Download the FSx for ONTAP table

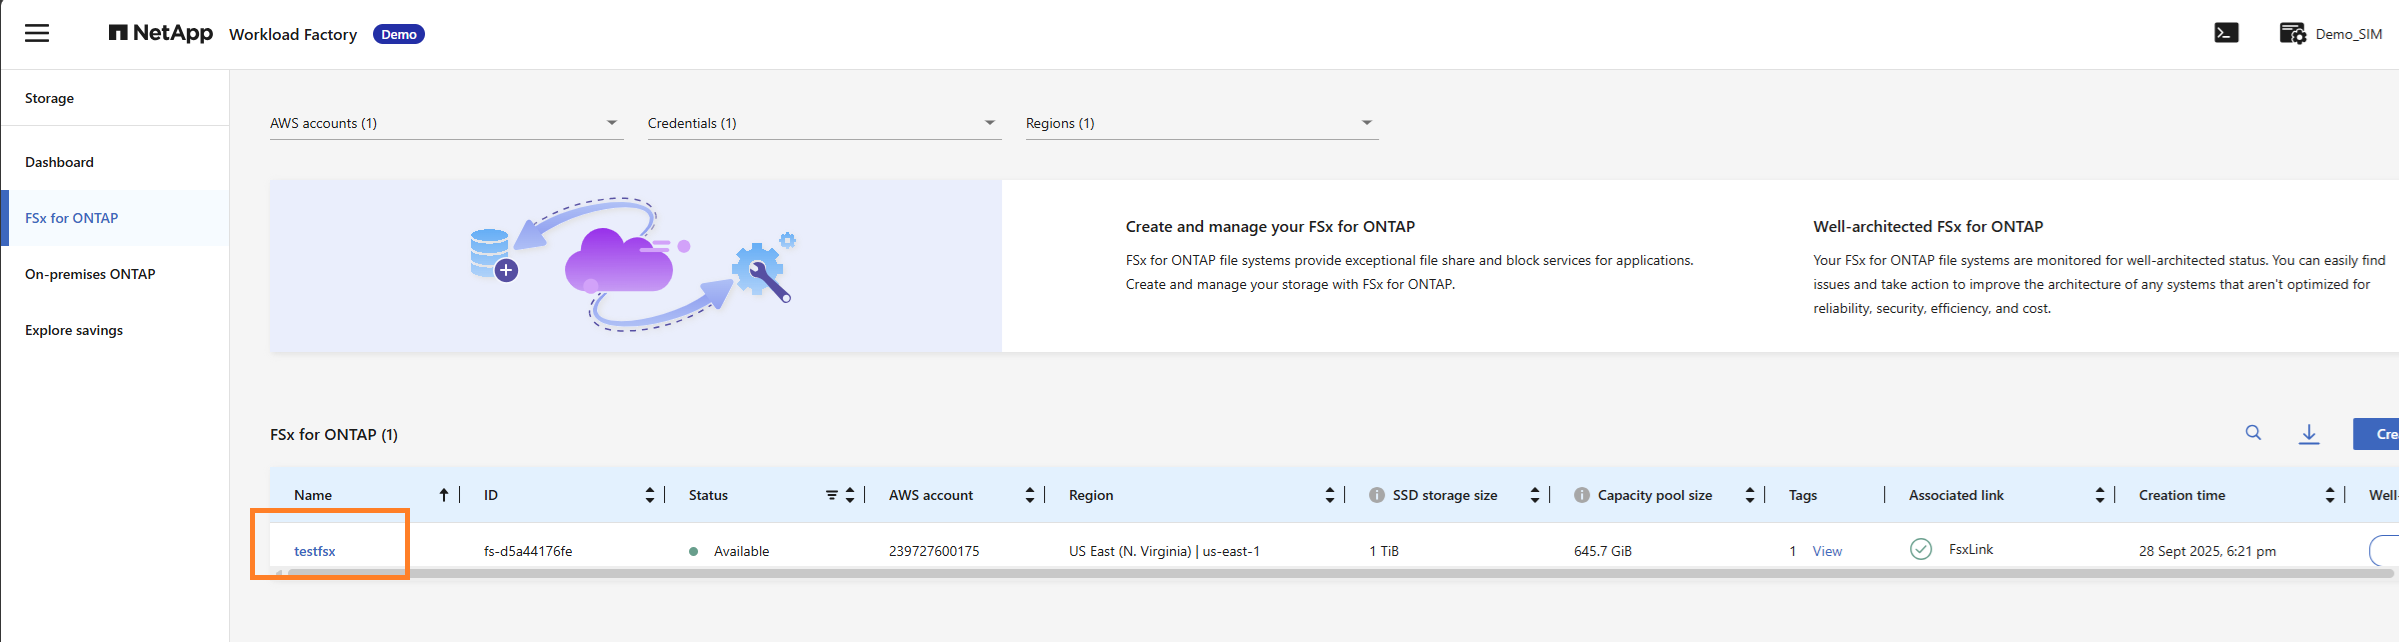2309,434
